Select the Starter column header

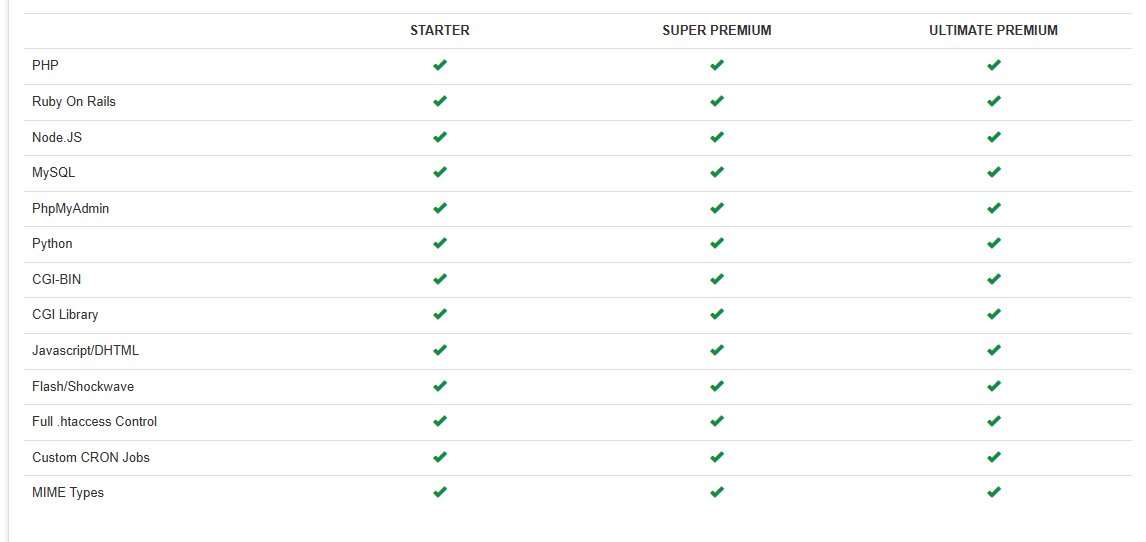440,30
